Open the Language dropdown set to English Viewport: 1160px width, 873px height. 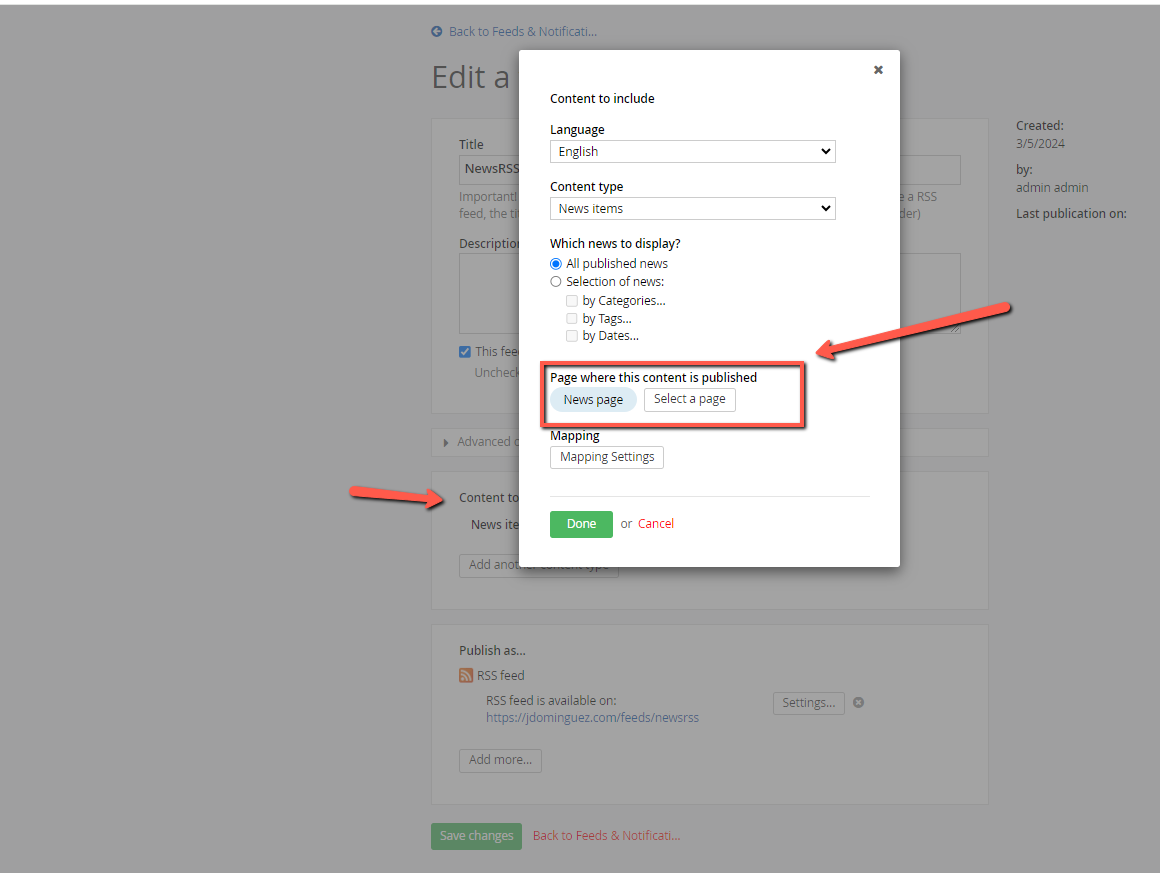[692, 152]
